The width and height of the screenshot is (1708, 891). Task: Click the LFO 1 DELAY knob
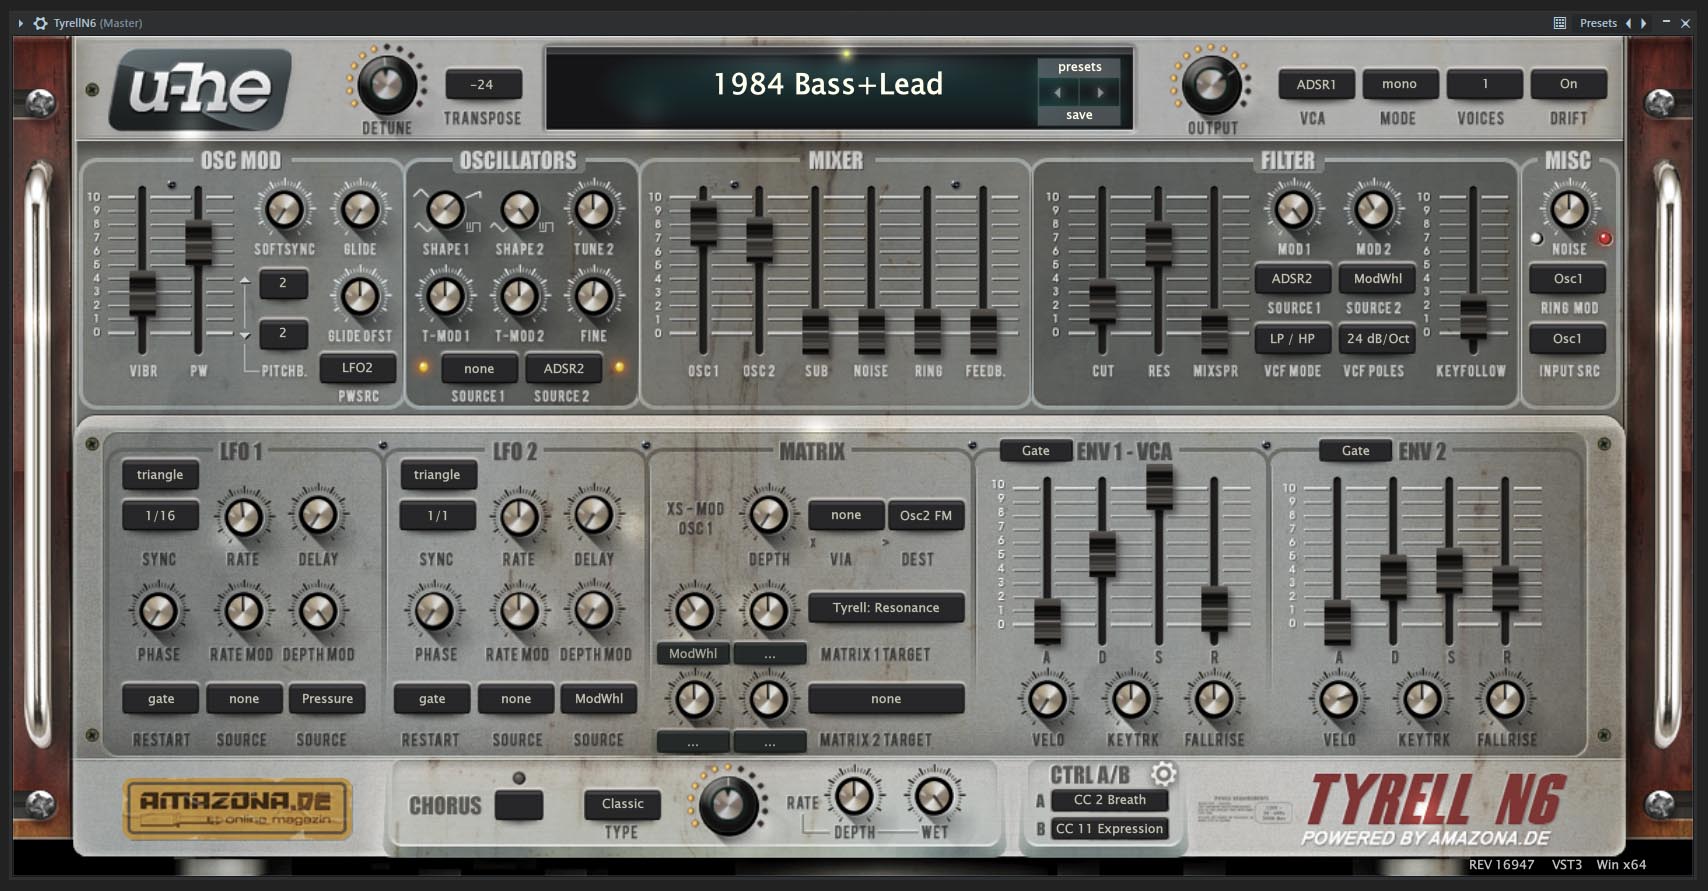318,517
